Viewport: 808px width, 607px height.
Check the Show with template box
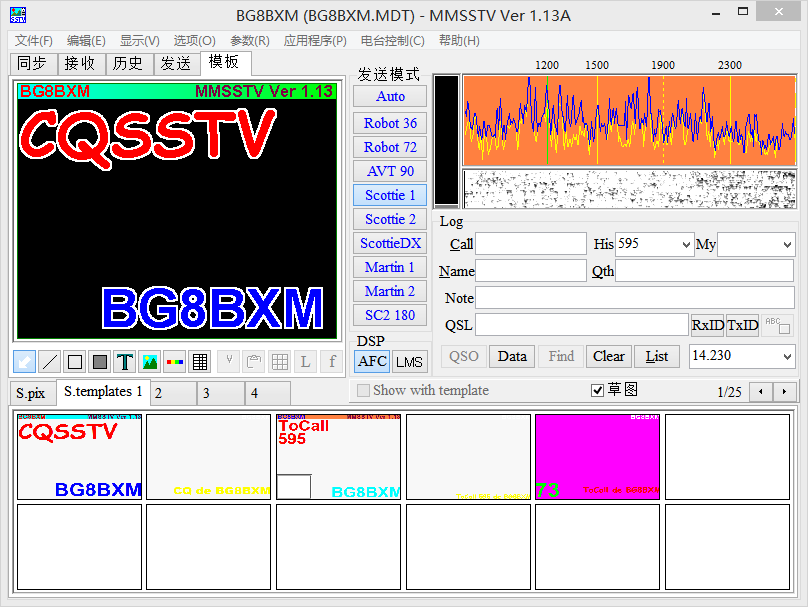[363, 391]
